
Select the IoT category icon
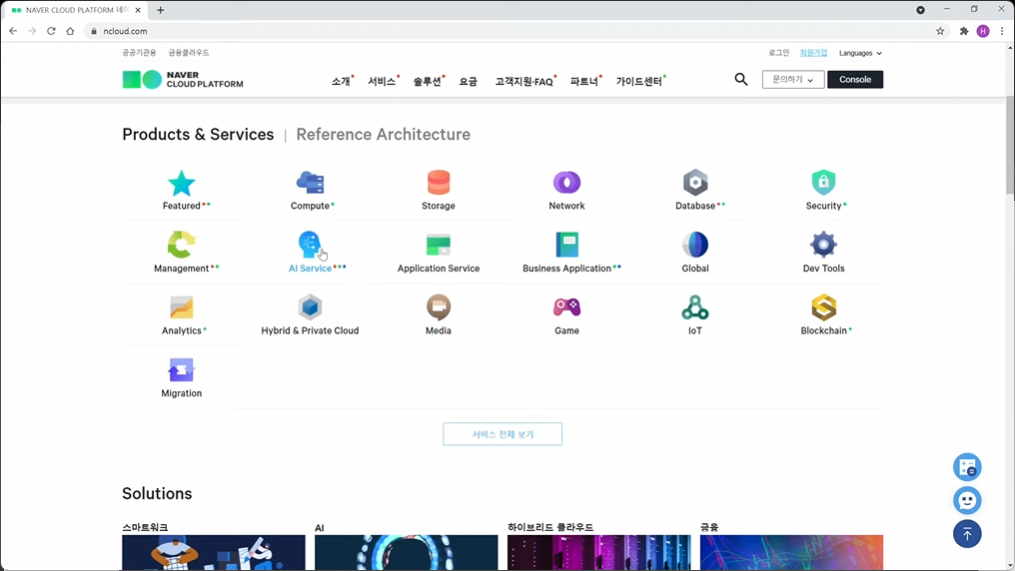(695, 308)
